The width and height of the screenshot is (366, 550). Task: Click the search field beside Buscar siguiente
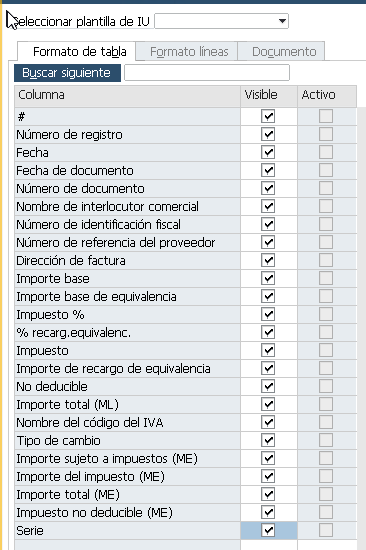(x=207, y=73)
